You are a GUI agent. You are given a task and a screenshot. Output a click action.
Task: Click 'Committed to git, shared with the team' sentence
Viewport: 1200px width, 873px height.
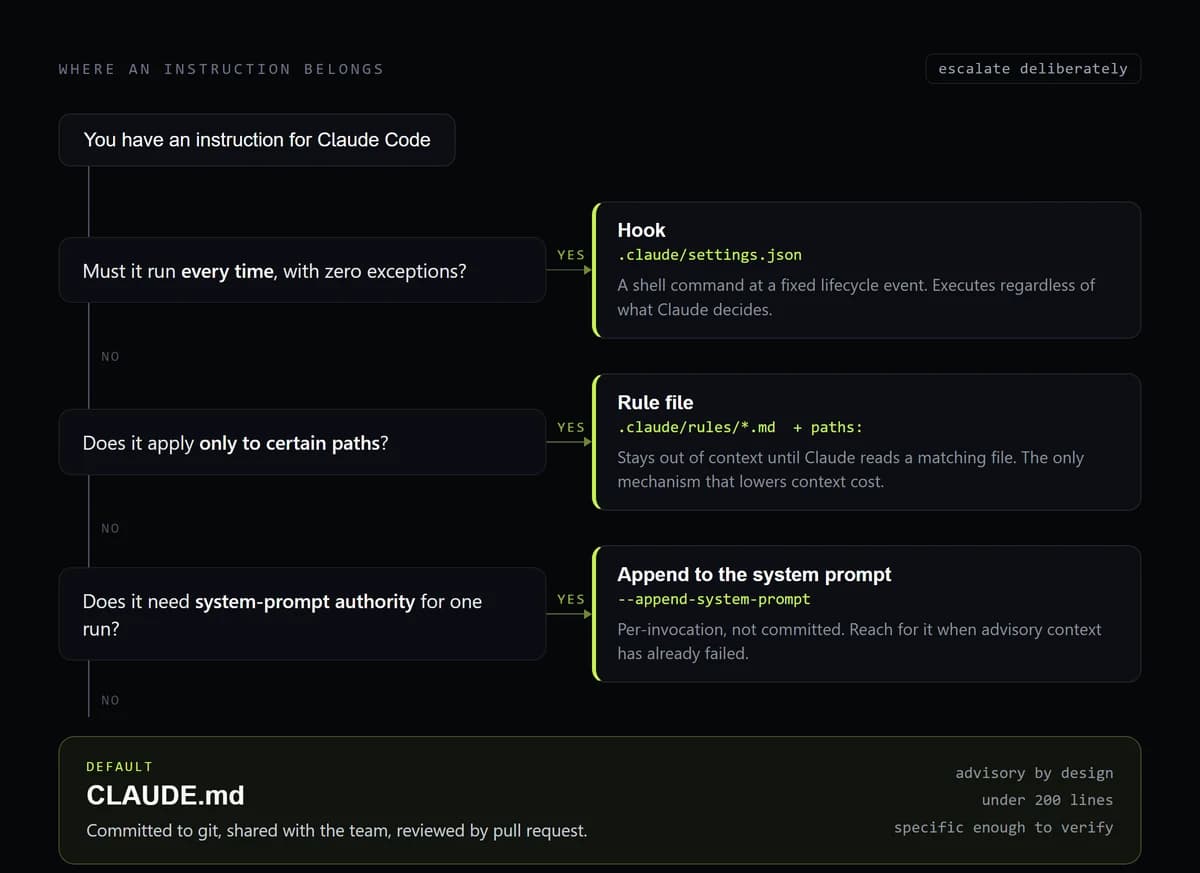click(336, 830)
